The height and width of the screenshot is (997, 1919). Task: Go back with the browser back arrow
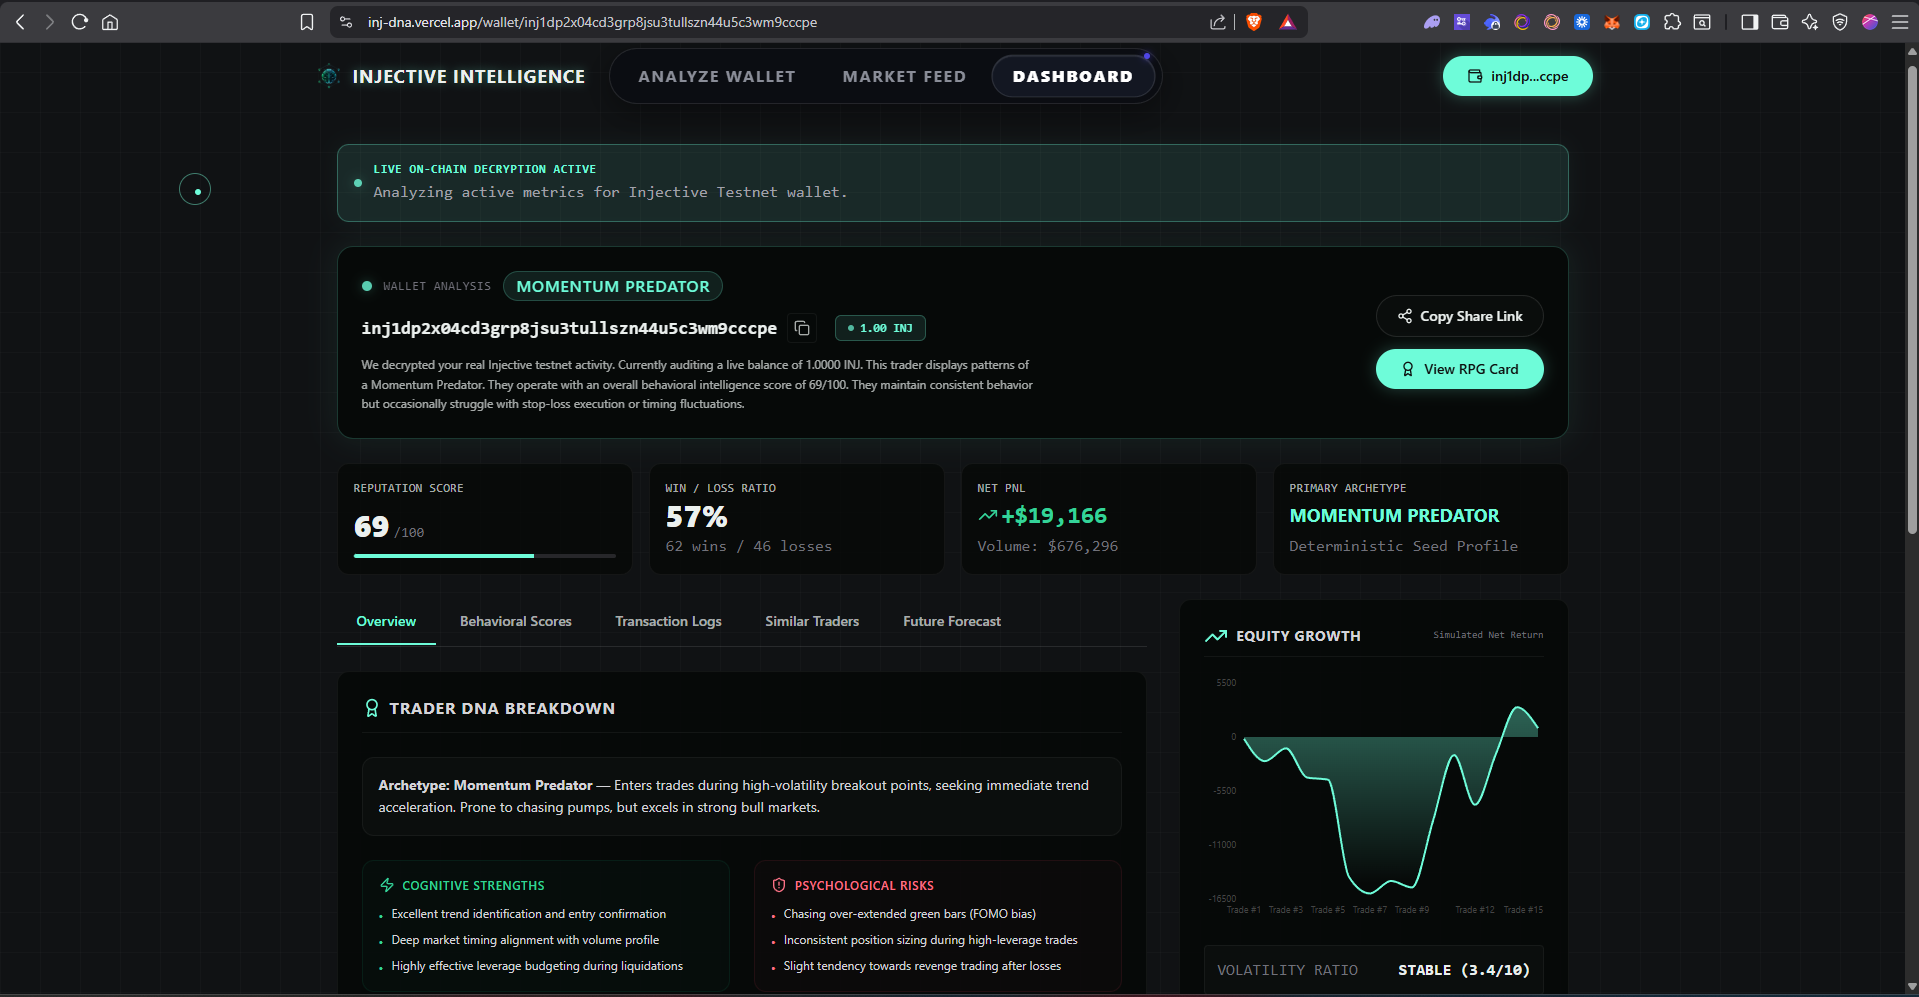click(20, 22)
